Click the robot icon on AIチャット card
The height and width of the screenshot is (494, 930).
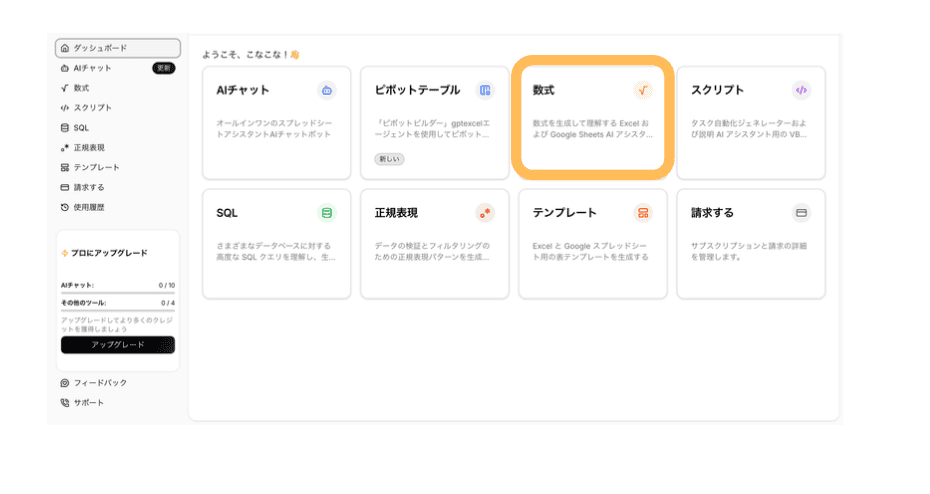[326, 91]
